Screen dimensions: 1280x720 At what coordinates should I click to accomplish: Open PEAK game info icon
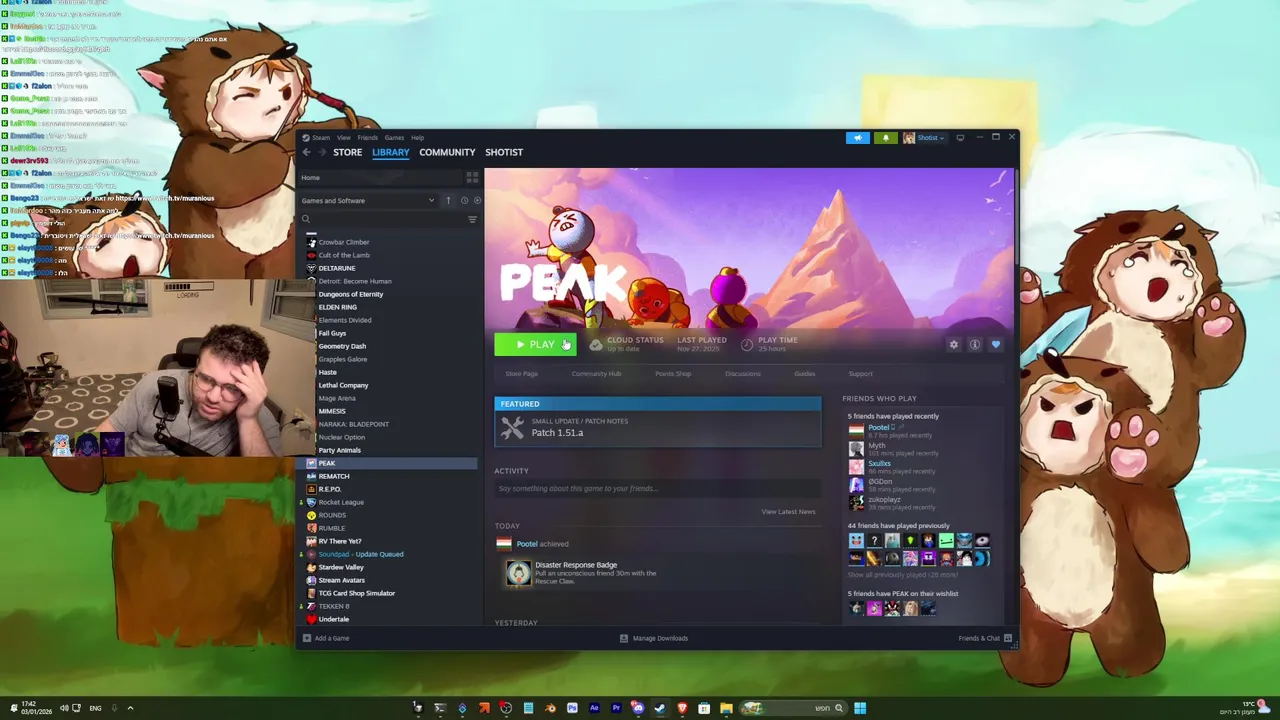pyautogui.click(x=974, y=344)
